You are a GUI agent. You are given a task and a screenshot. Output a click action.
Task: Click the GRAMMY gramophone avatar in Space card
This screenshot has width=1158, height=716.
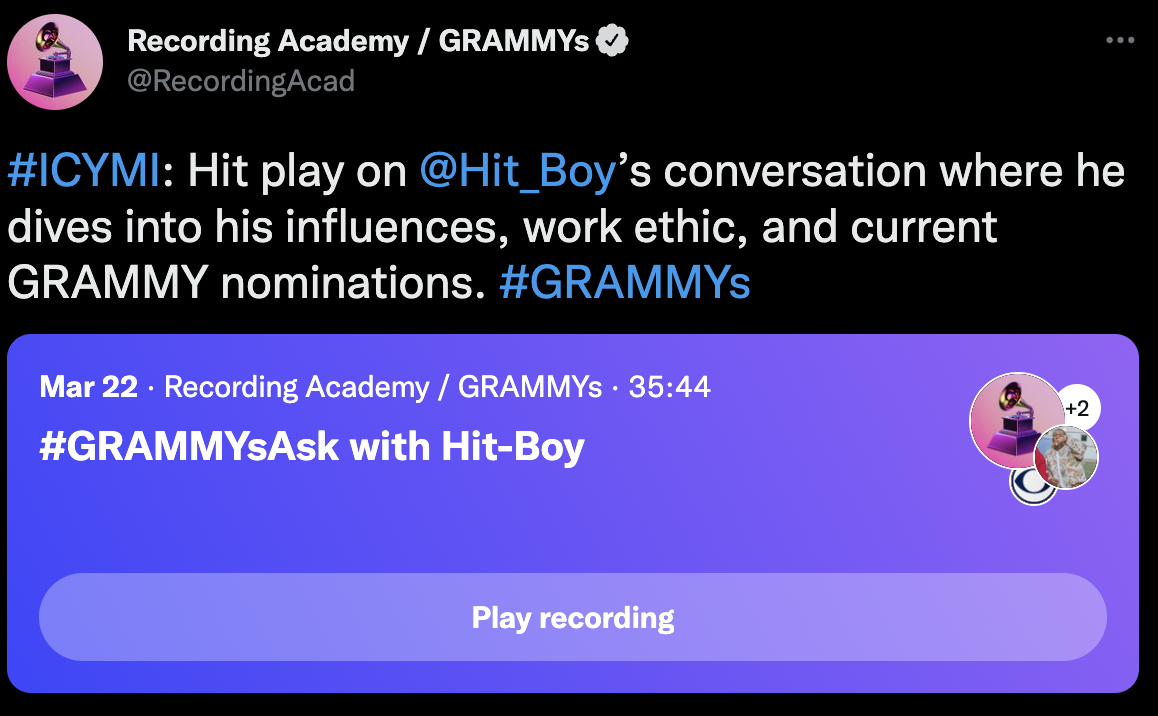point(1017,419)
